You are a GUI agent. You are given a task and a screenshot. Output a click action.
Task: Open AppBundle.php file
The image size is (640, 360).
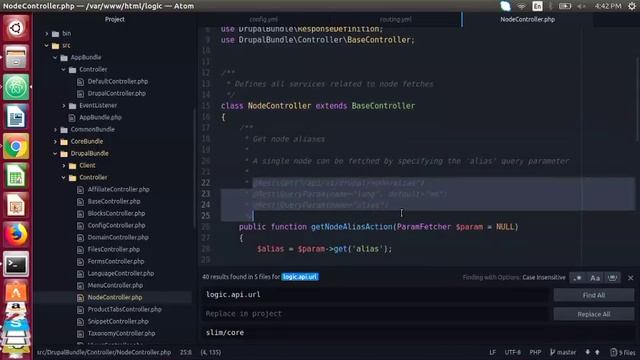[100, 117]
